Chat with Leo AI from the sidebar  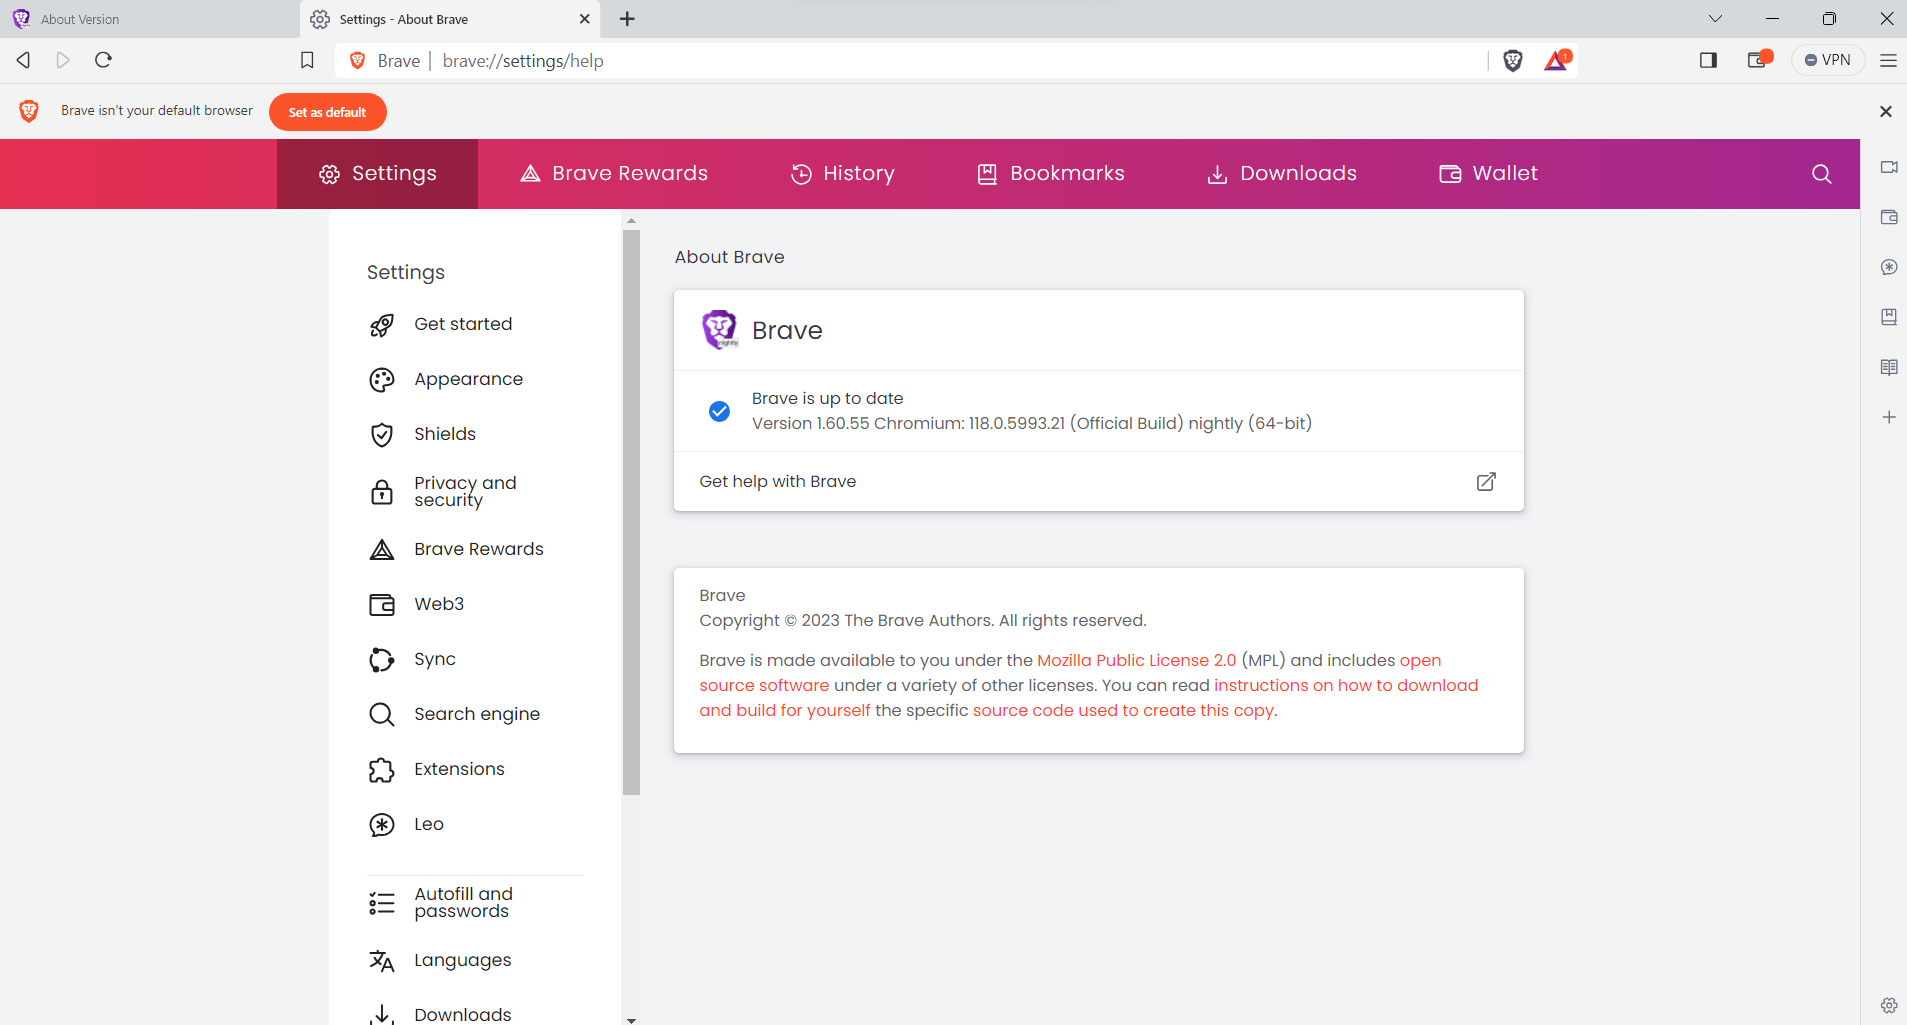[1889, 267]
